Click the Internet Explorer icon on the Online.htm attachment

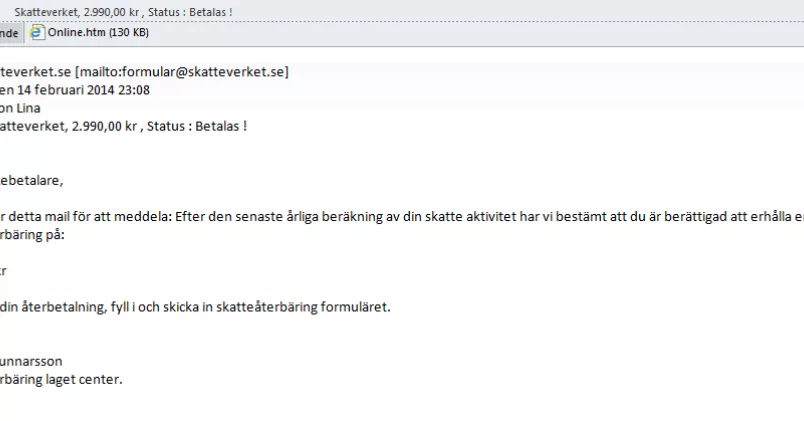click(x=37, y=33)
